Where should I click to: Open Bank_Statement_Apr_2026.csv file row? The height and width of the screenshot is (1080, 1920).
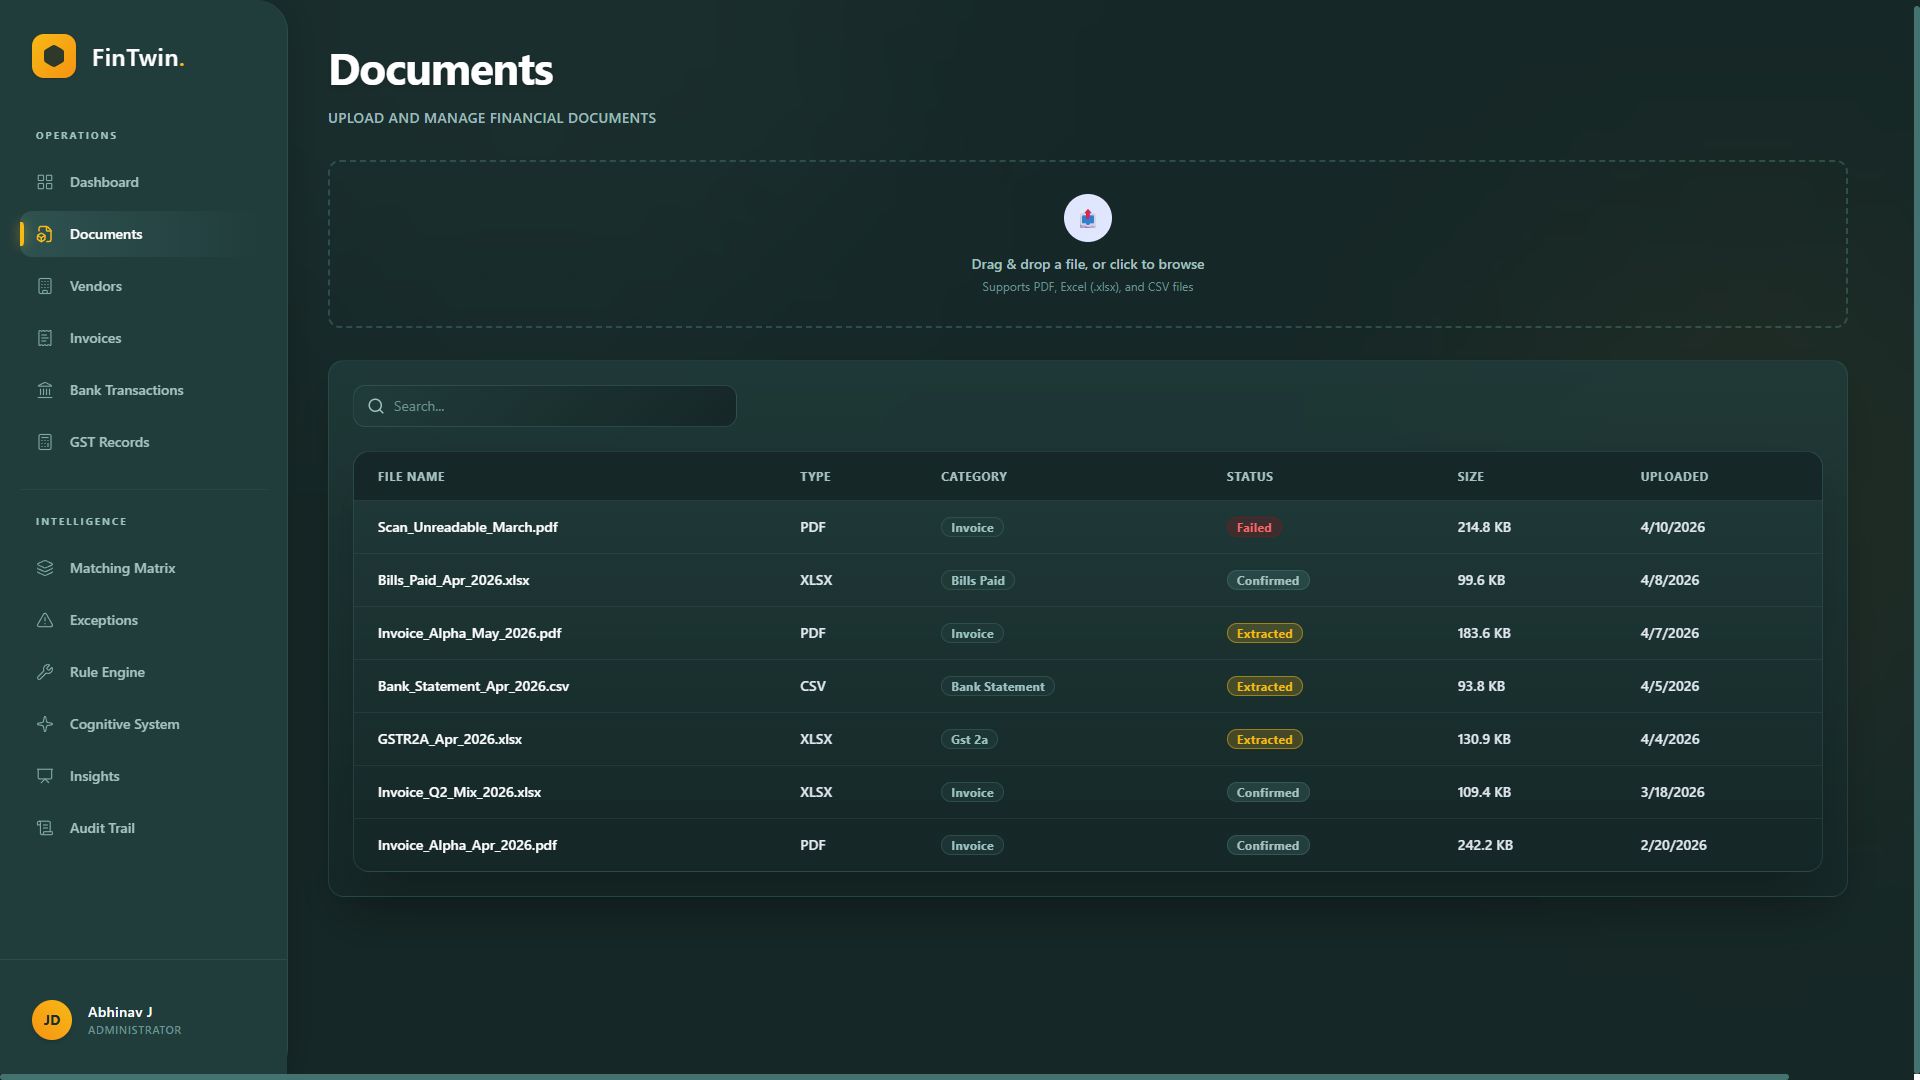(x=473, y=686)
